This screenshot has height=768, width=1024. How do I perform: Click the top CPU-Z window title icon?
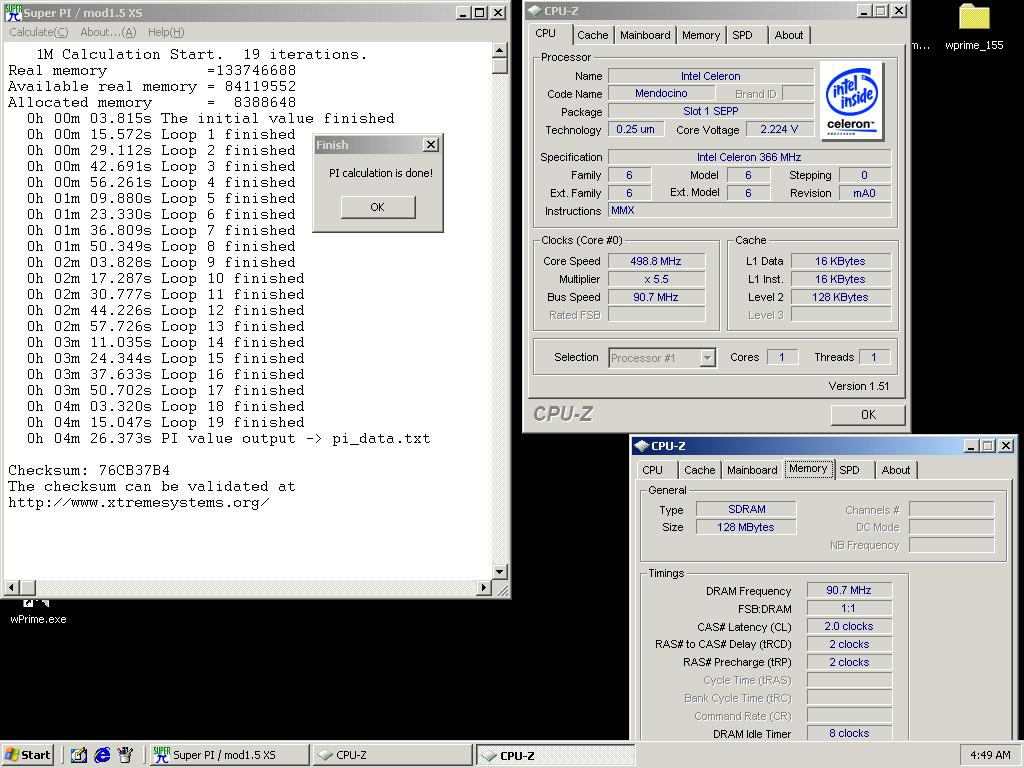tap(534, 10)
